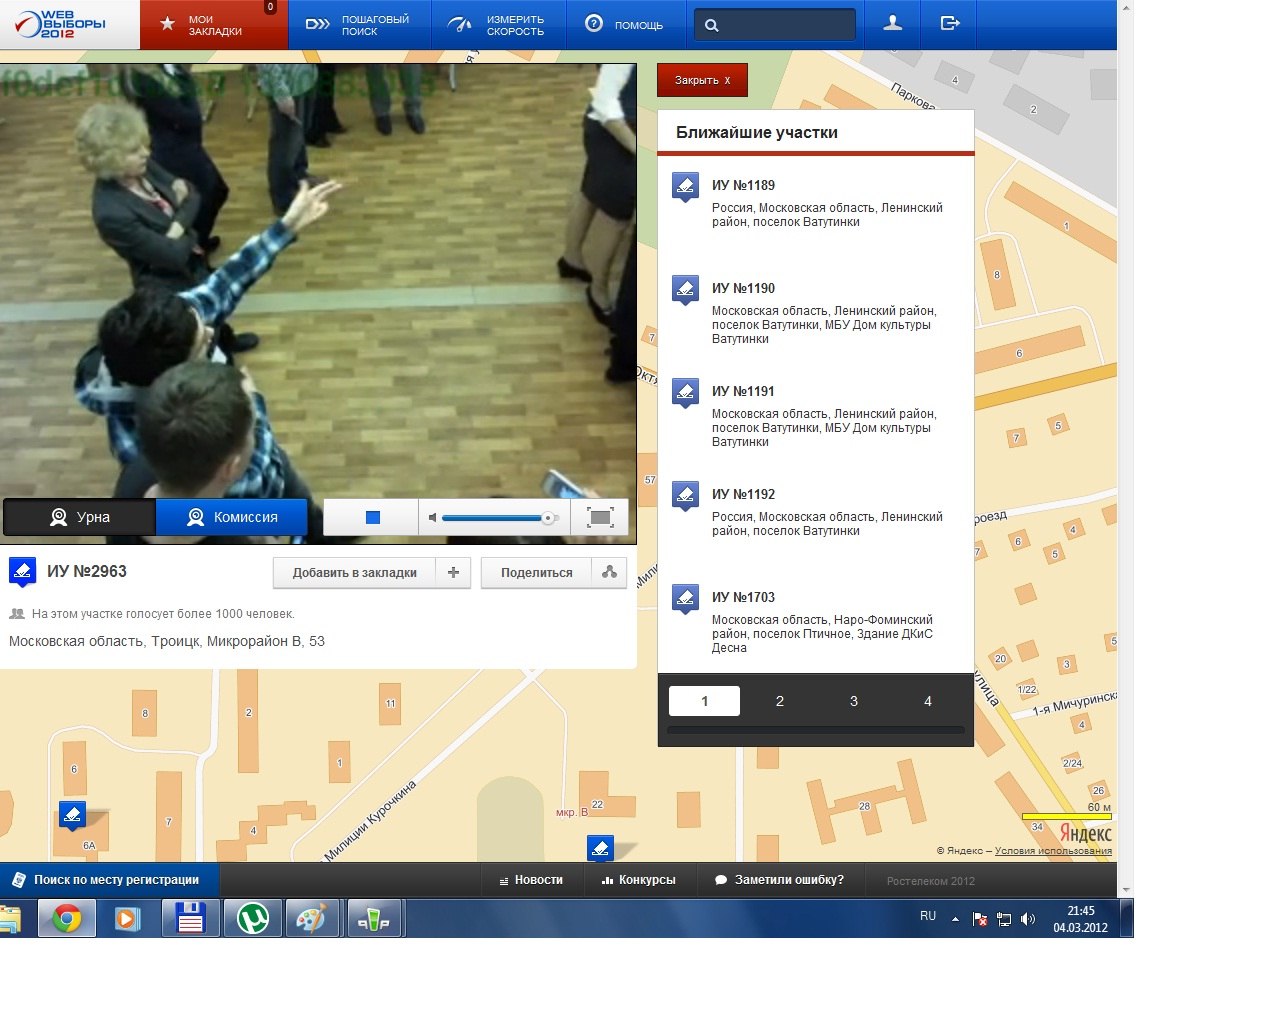
Task: Enter fullscreen video mode
Action: click(599, 517)
